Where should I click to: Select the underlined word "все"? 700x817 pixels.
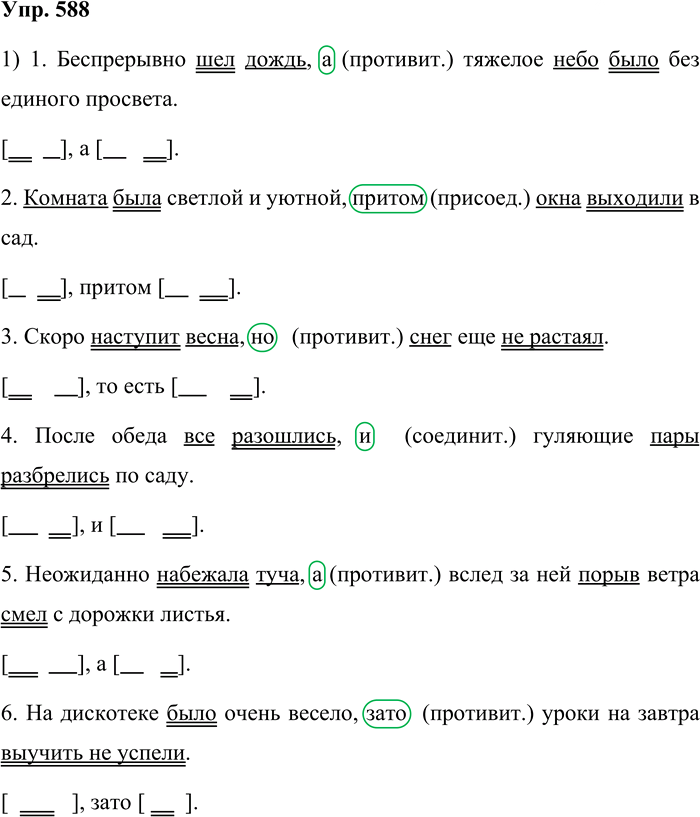199,436
